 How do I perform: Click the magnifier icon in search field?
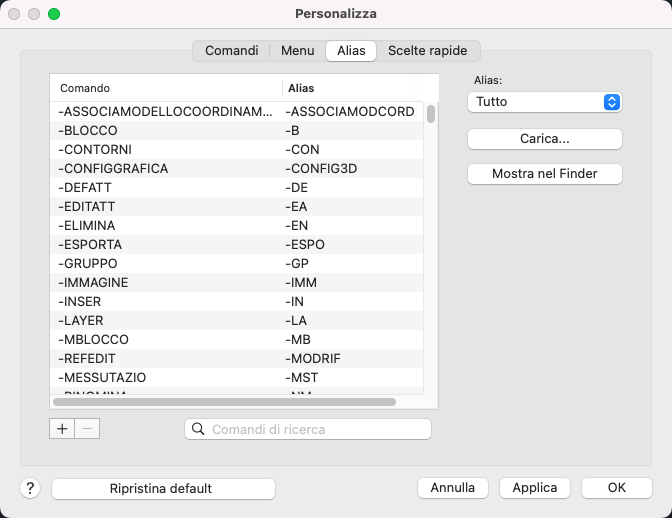(x=198, y=429)
